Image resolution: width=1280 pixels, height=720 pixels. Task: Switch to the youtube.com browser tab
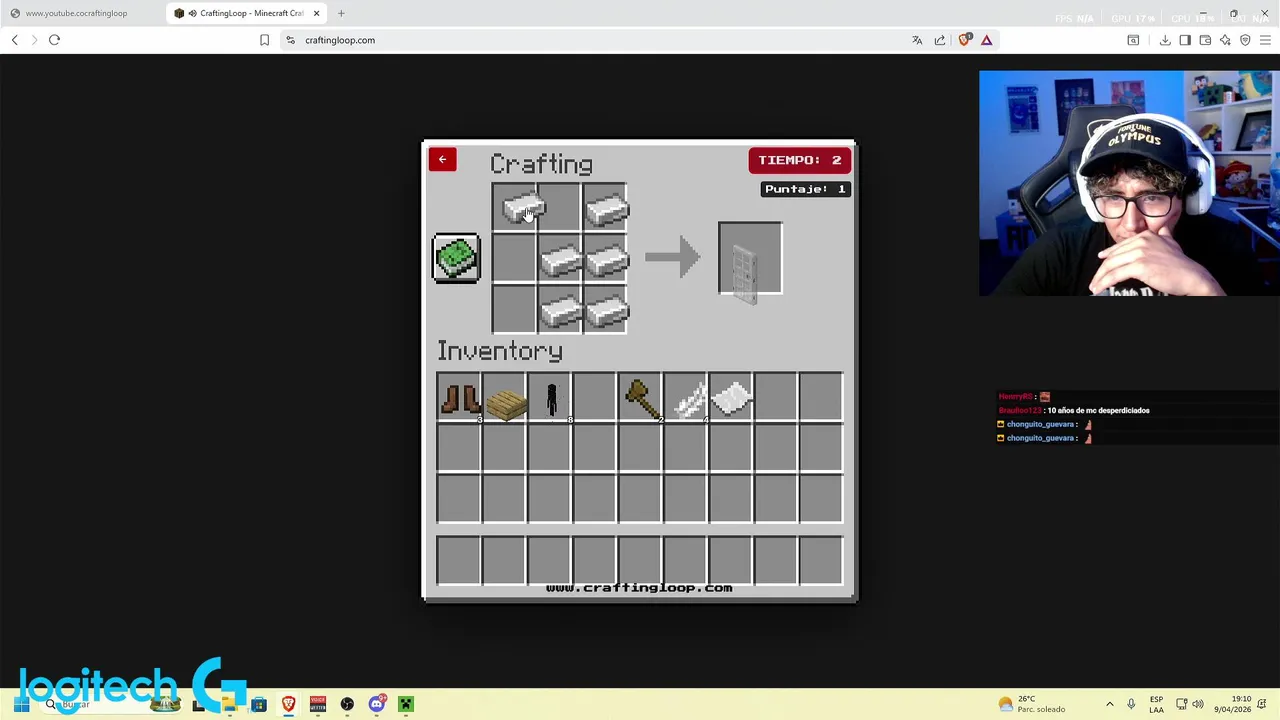[x=76, y=13]
